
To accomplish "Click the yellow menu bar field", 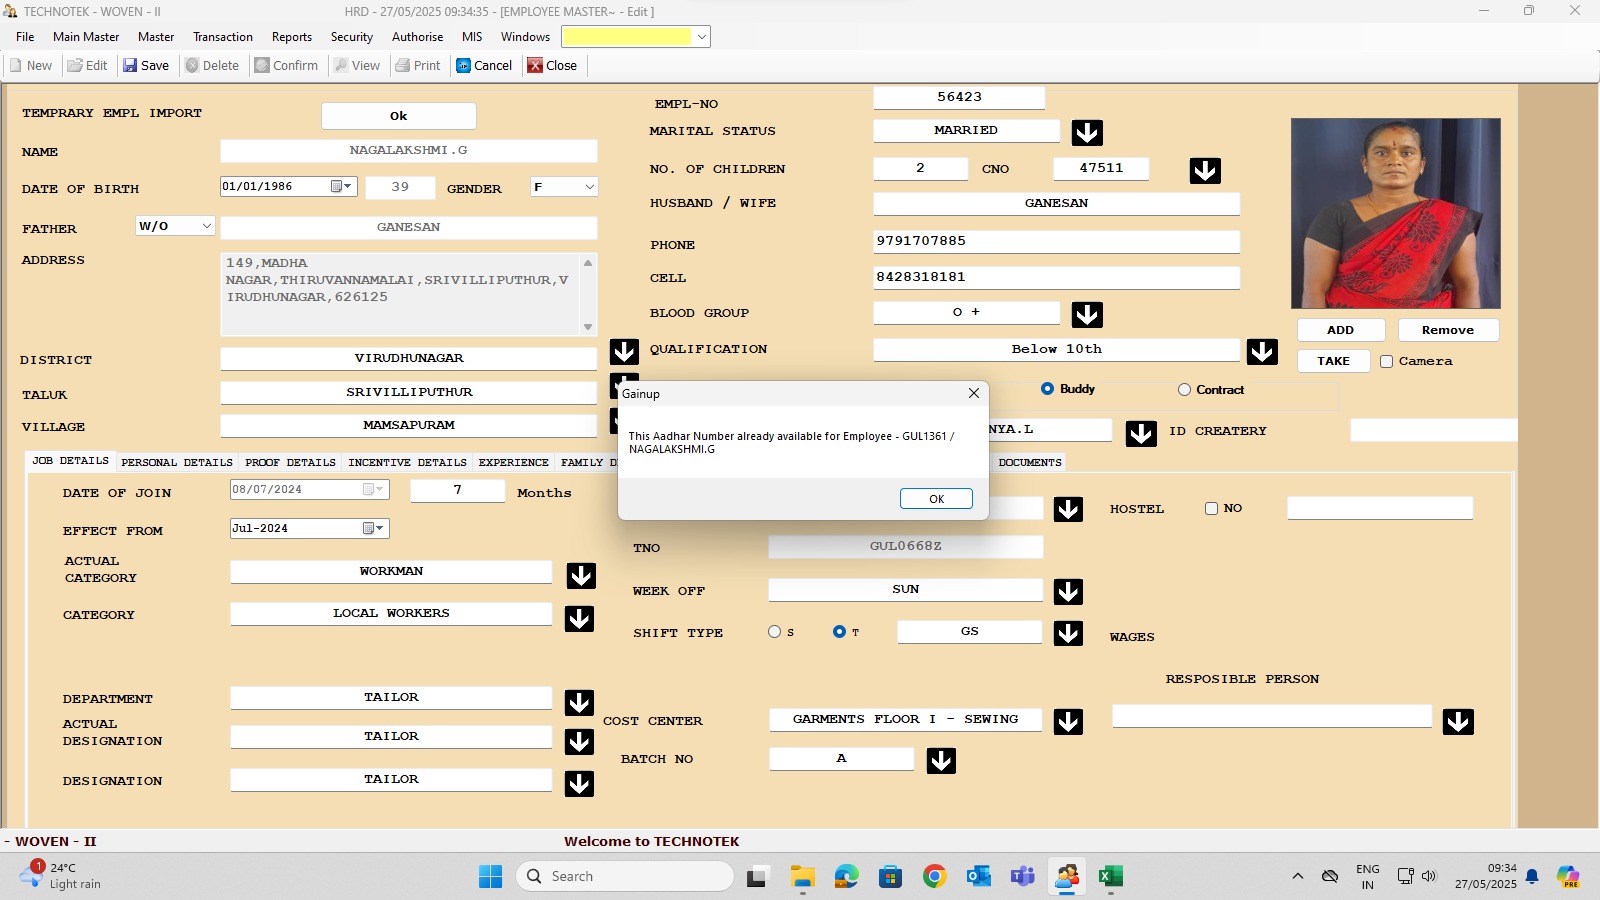I will [x=627, y=37].
